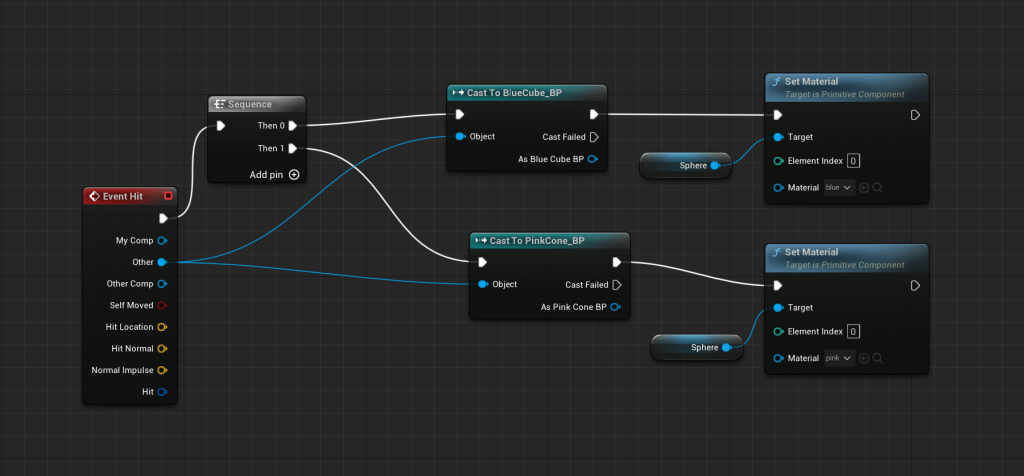This screenshot has height=476, width=1024.
Task: Click the Other output pin on Event Hit
Action: pos(162,262)
